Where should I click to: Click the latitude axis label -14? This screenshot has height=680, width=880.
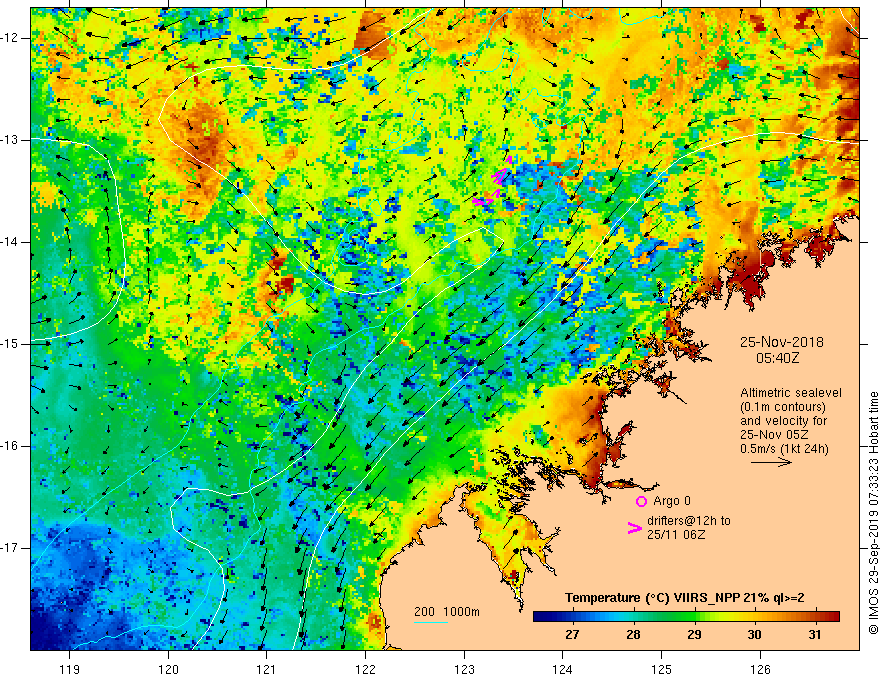(10, 242)
